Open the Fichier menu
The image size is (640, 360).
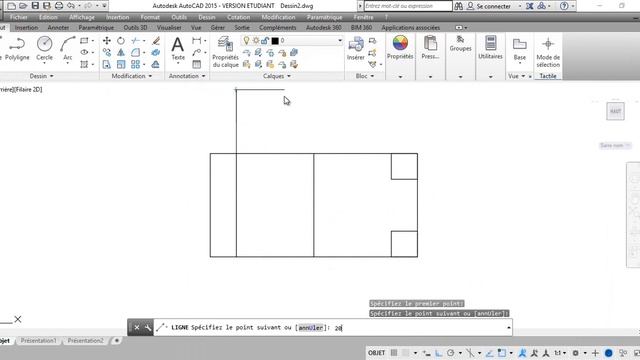pyautogui.click(x=18, y=17)
